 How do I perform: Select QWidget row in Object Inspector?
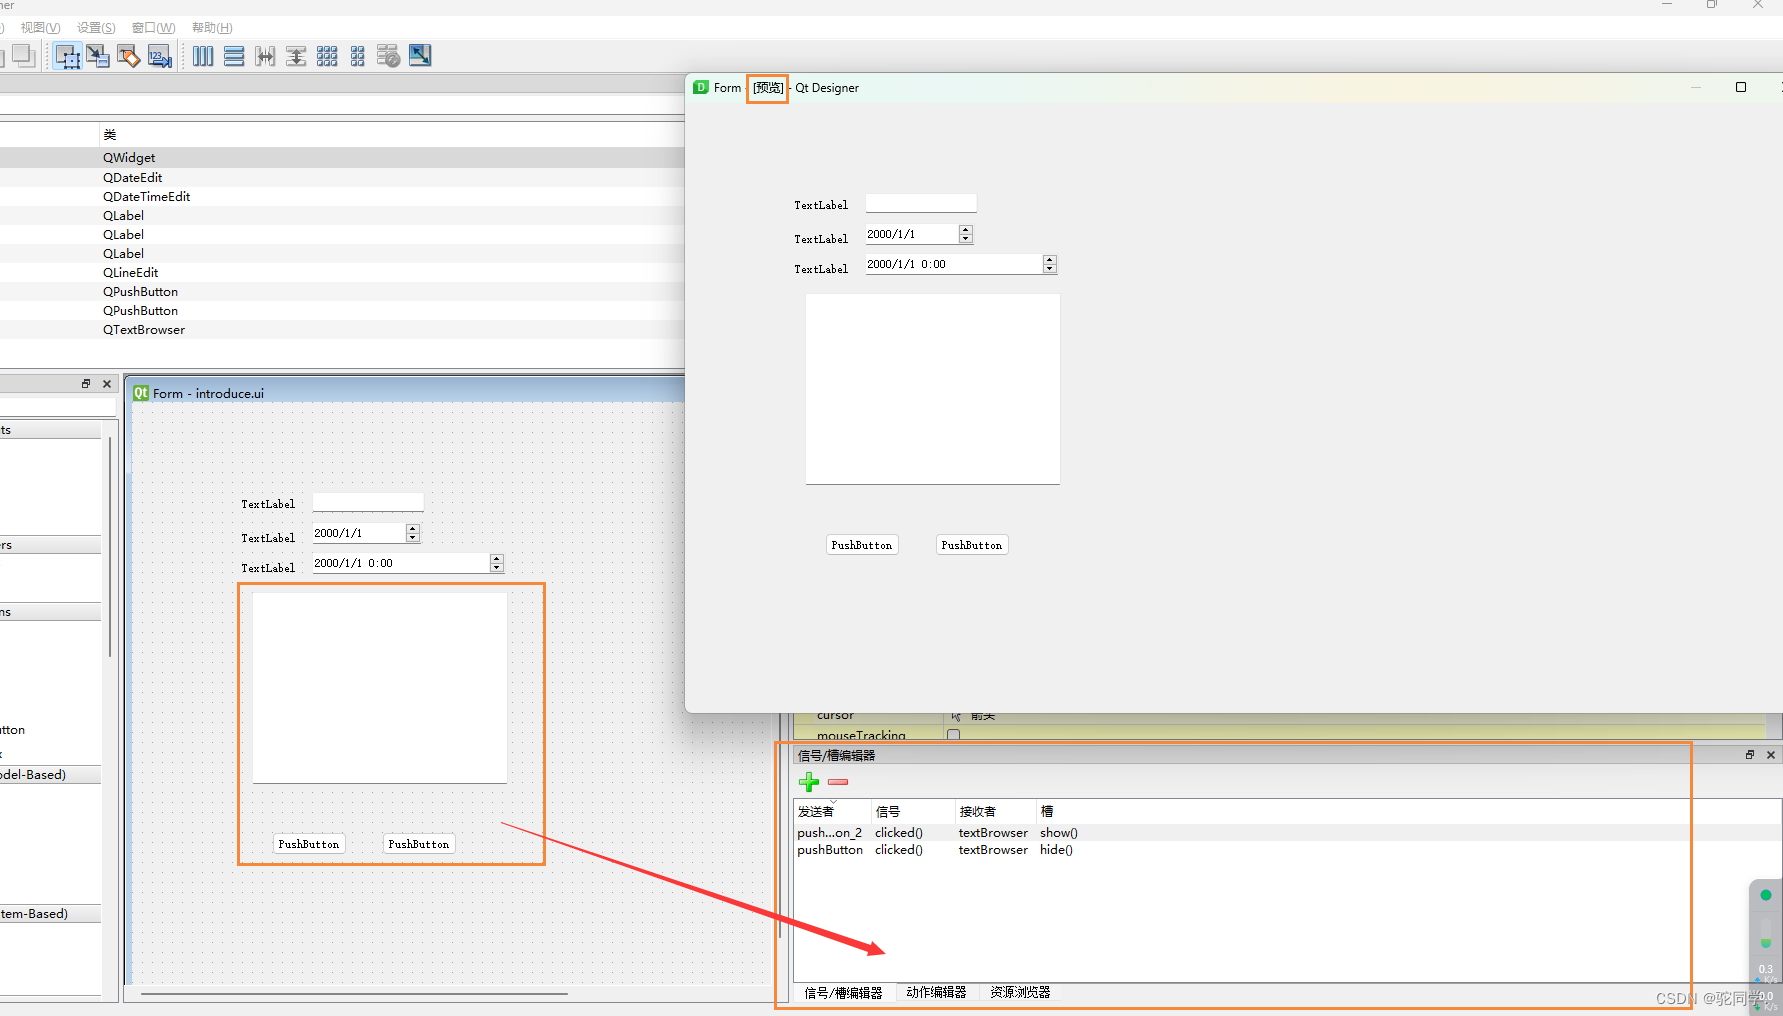pyautogui.click(x=342, y=158)
